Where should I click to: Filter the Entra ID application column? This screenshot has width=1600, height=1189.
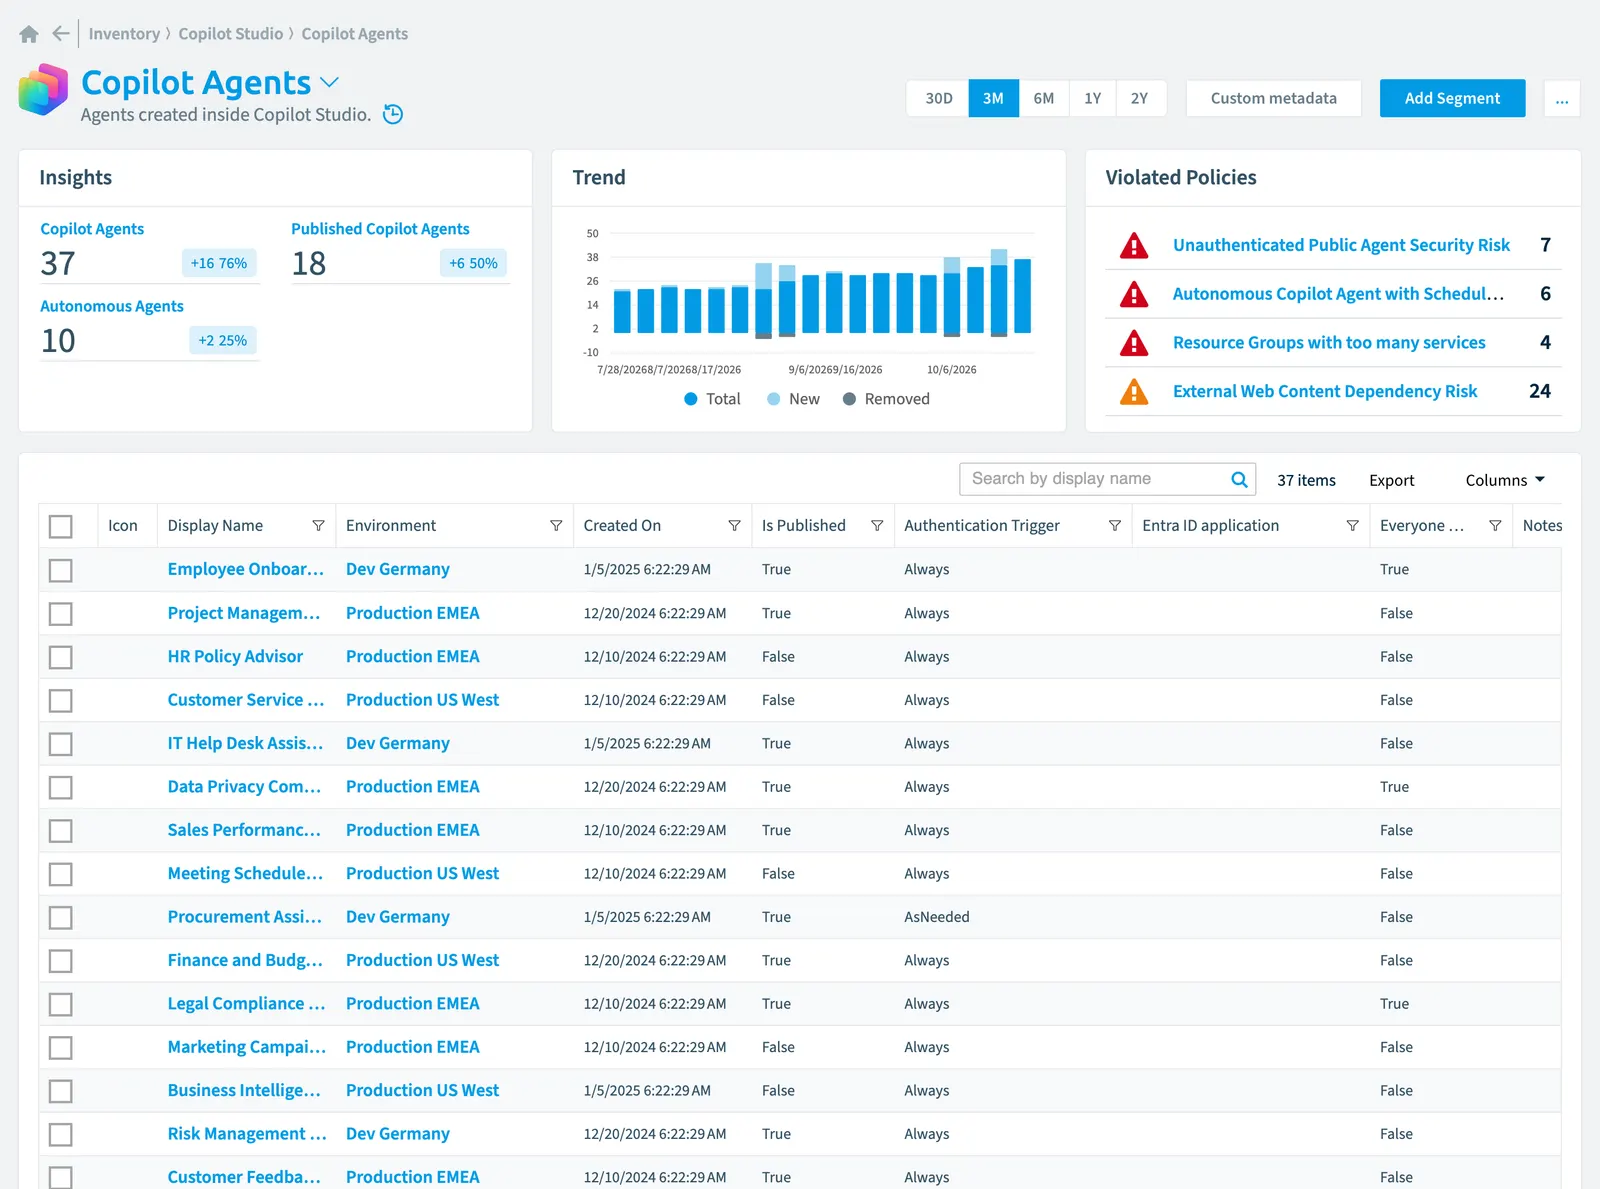pos(1352,526)
